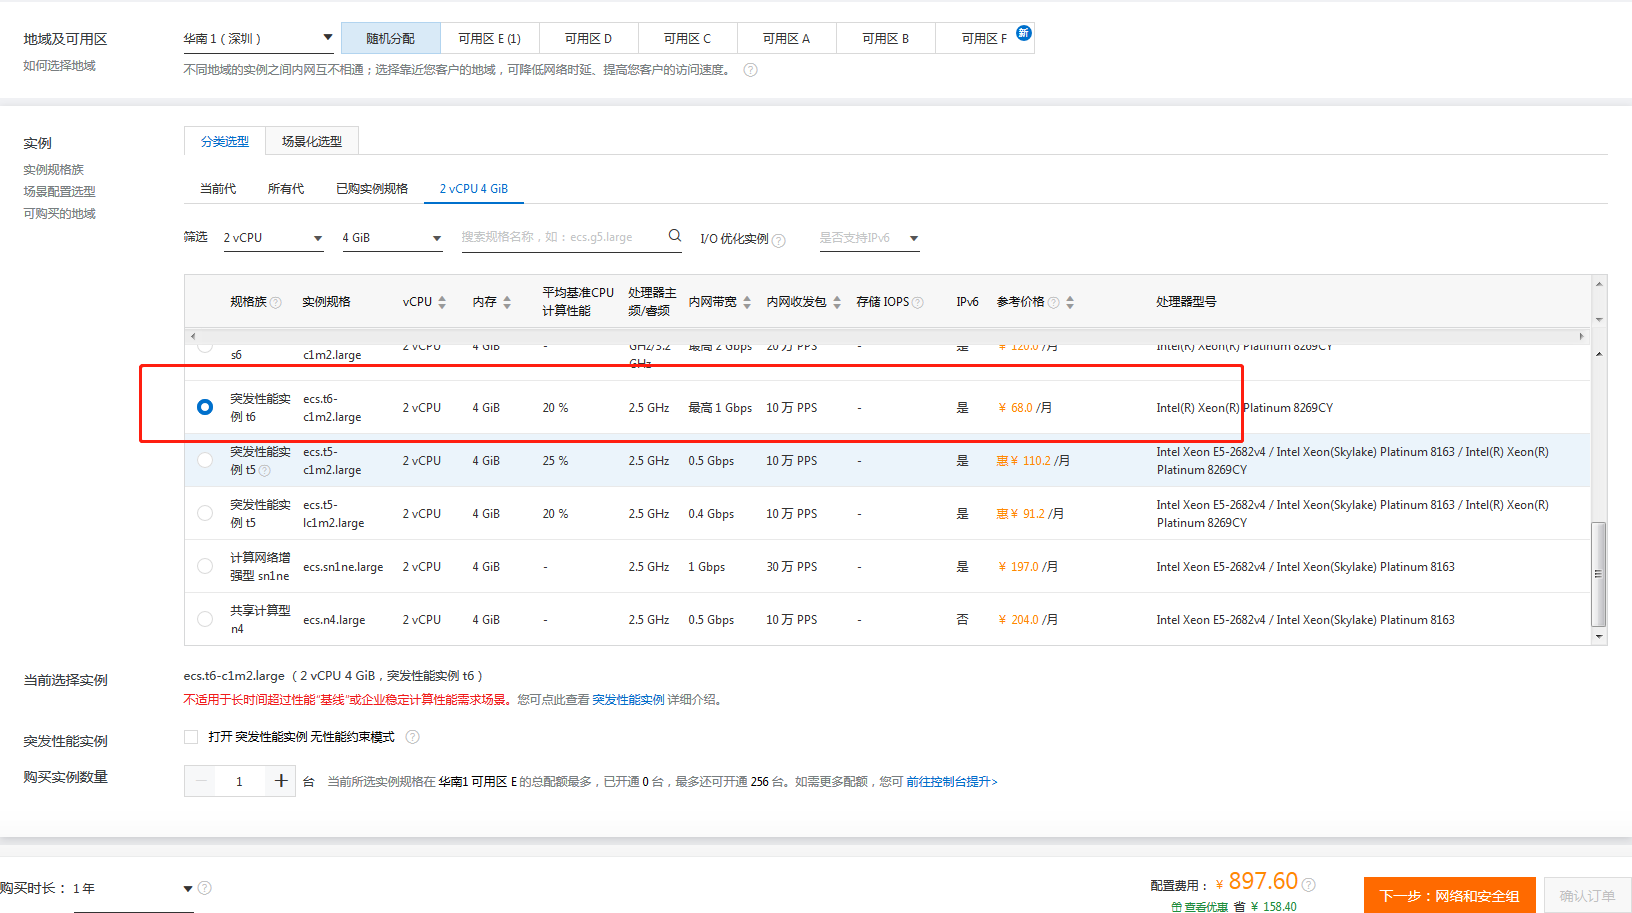Click the search magnifier icon
The height and width of the screenshot is (913, 1632).
point(675,236)
